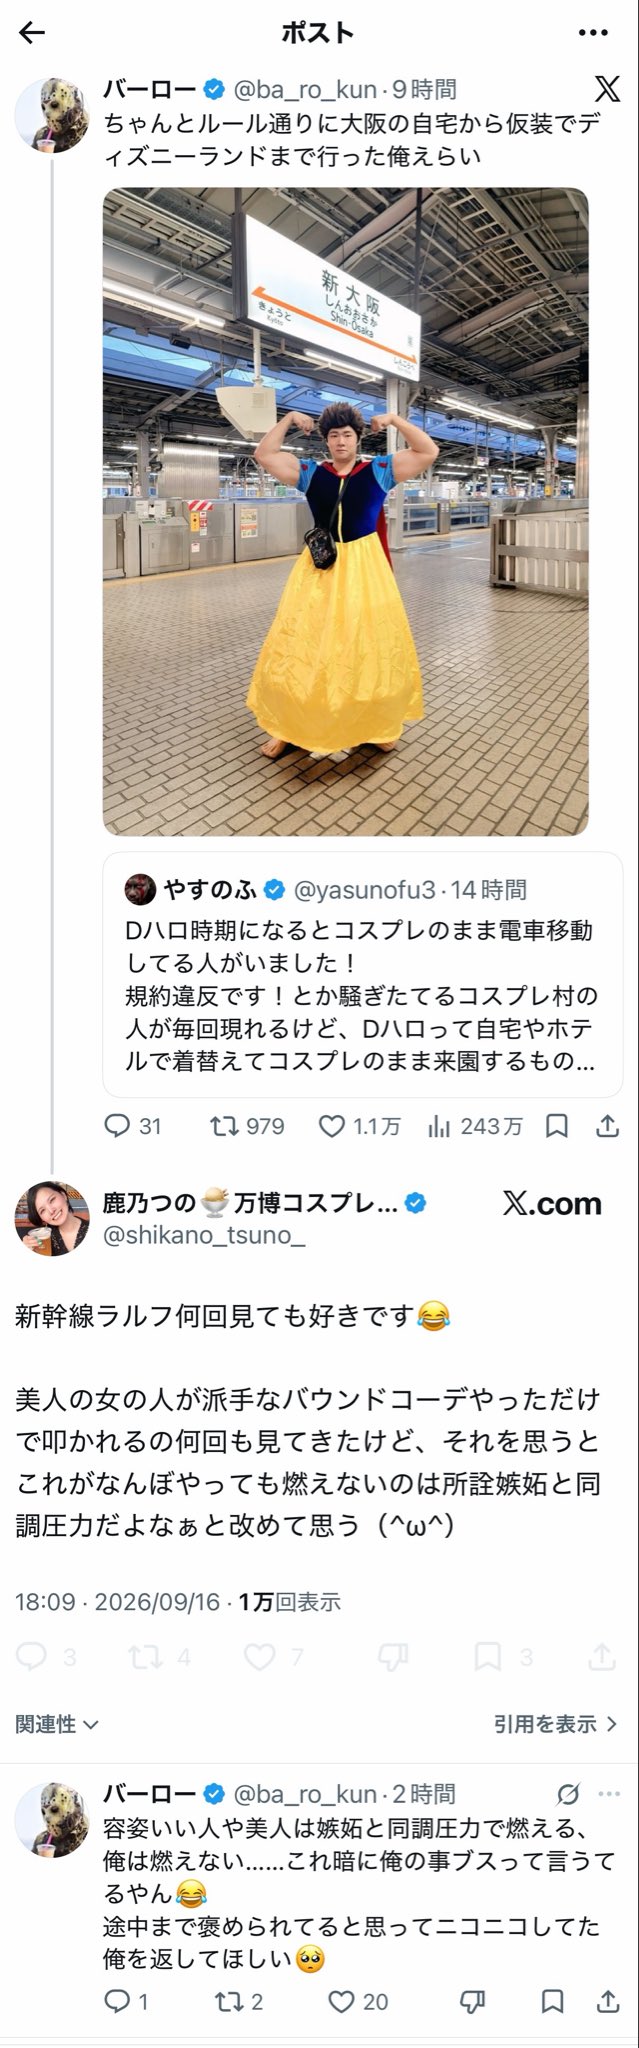639x2048 pixels.
Task: Open the @ba_ro_kun handle in the top post
Action: pyautogui.click(x=305, y=90)
